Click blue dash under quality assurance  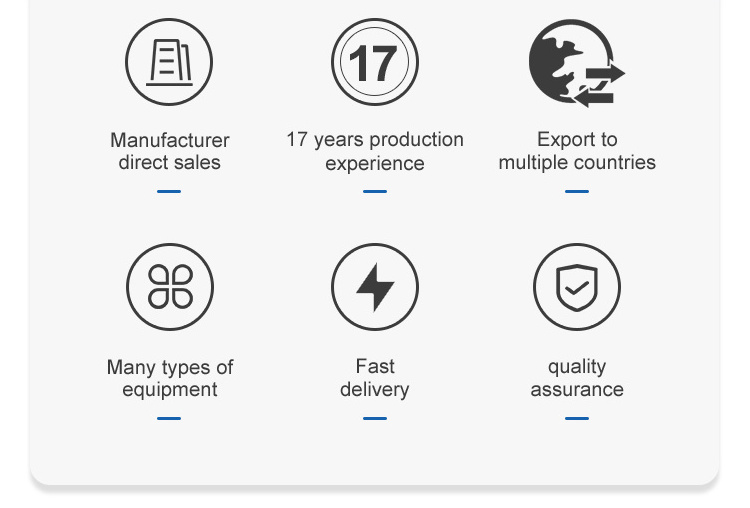coord(577,418)
